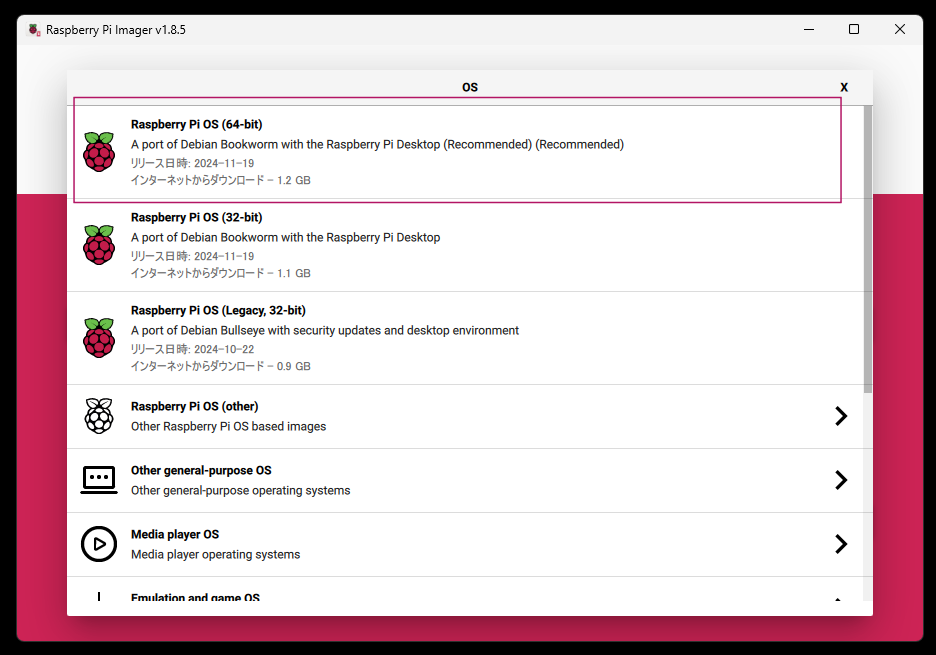Expand the Other general-purpose OS chevron
Viewport: 936px width, 655px height.
pos(841,480)
